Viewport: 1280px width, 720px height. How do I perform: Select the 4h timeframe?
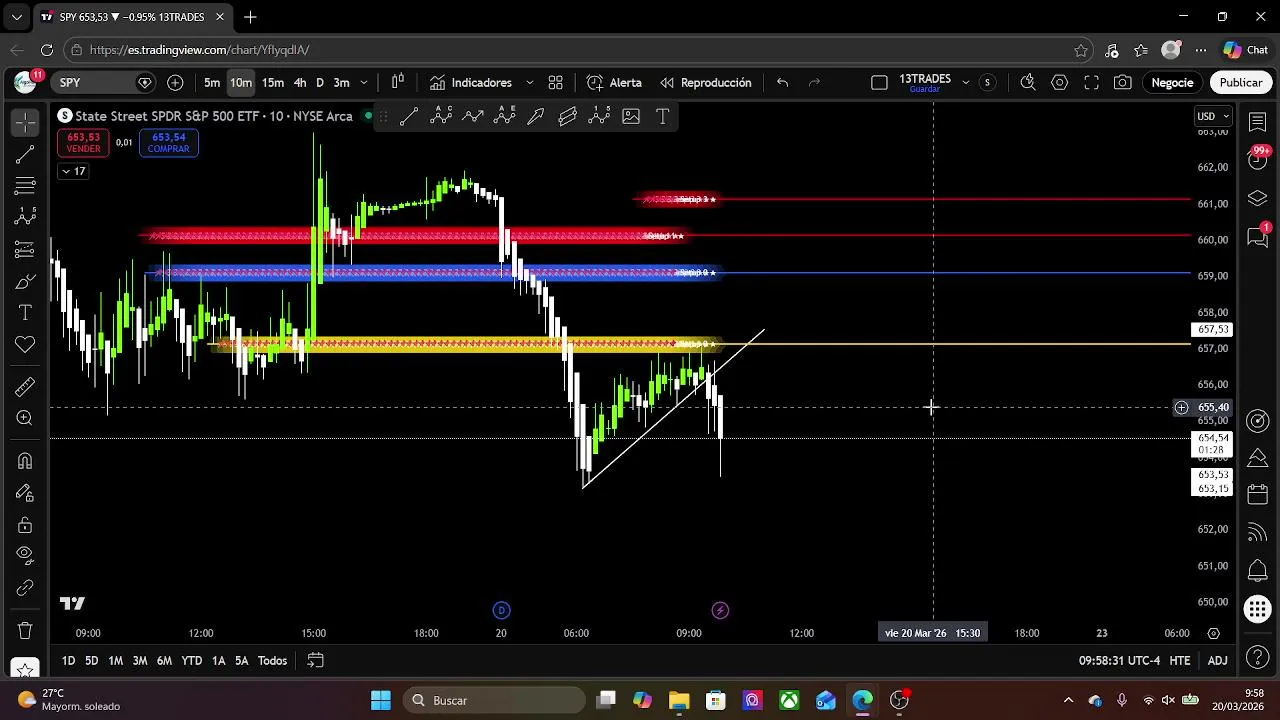tap(300, 83)
